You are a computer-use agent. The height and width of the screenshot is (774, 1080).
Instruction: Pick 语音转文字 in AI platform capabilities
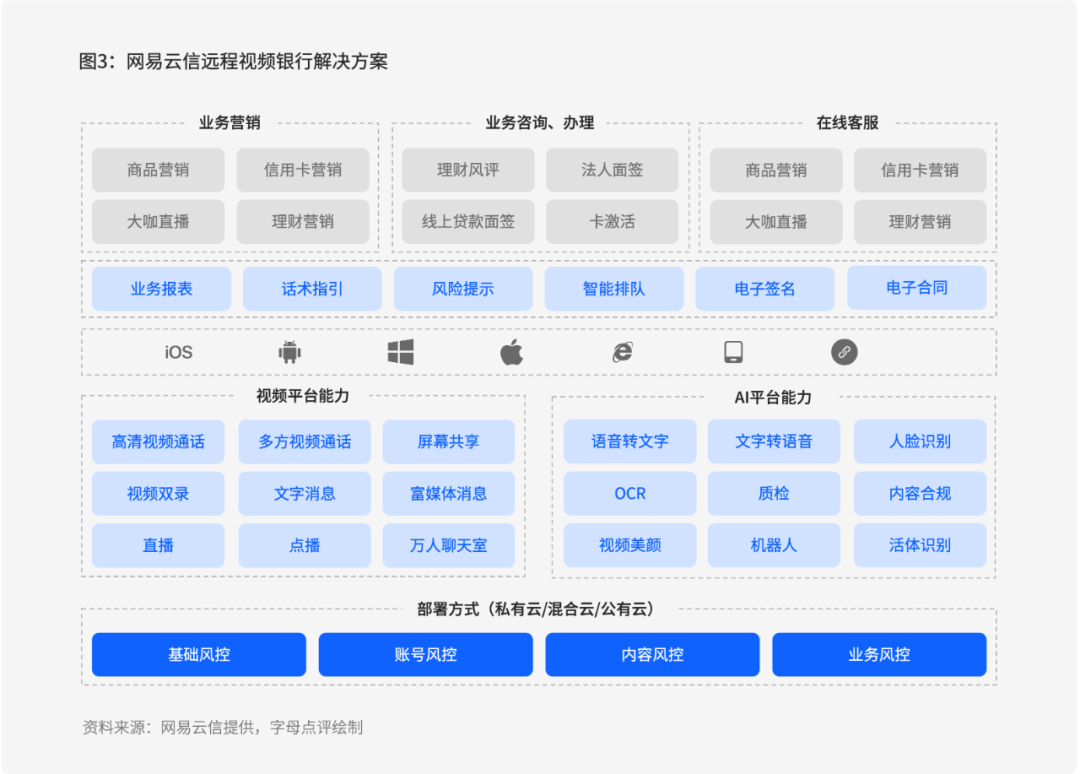click(x=630, y=441)
